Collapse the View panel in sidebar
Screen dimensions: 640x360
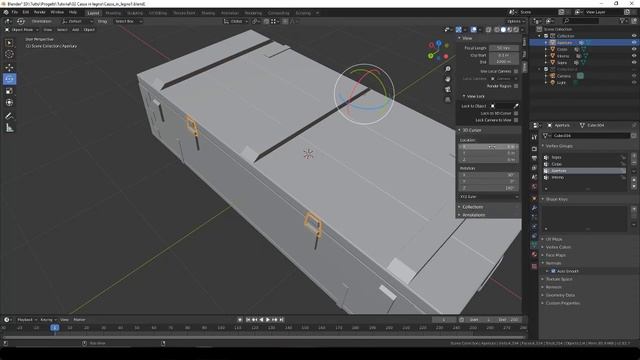coord(467,38)
